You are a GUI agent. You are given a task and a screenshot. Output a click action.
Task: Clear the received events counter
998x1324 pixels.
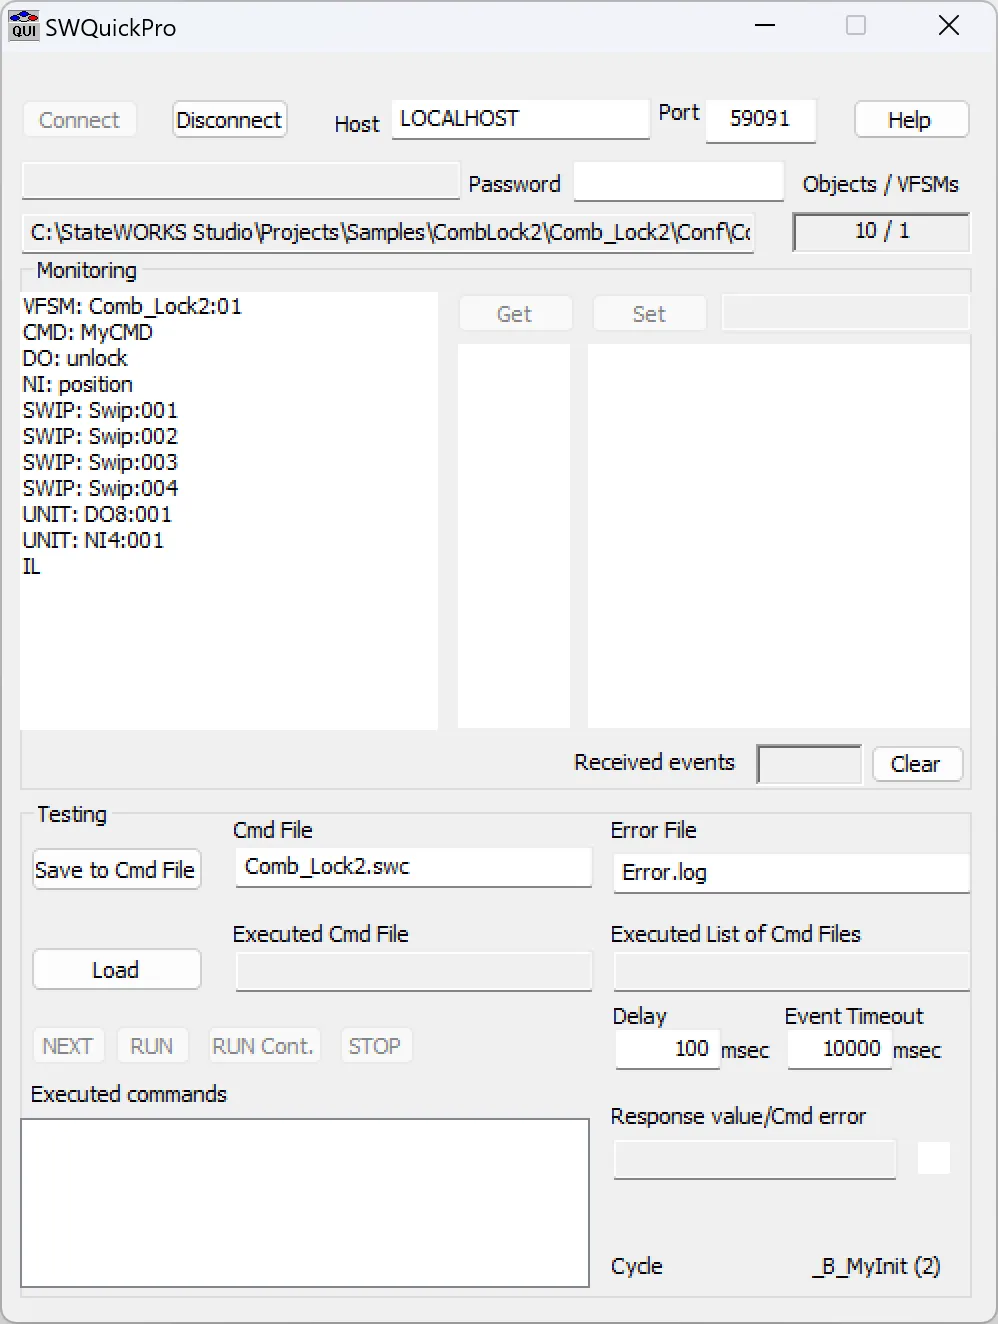[916, 764]
